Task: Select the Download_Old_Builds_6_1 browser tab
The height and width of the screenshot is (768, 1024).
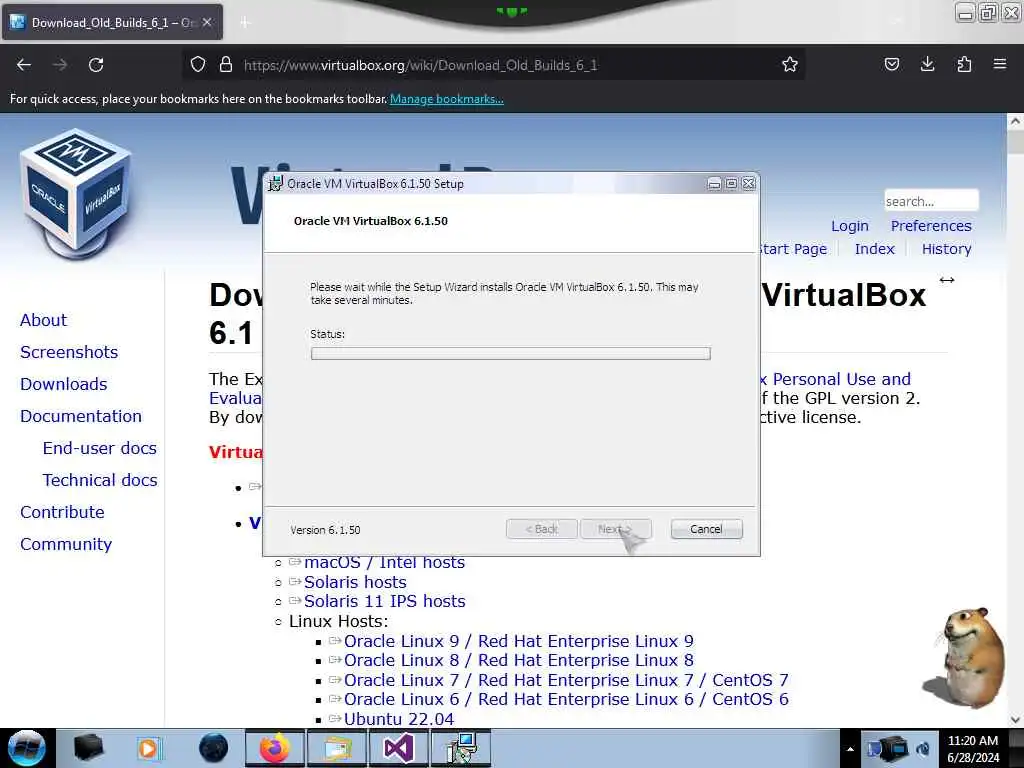Action: [112, 22]
